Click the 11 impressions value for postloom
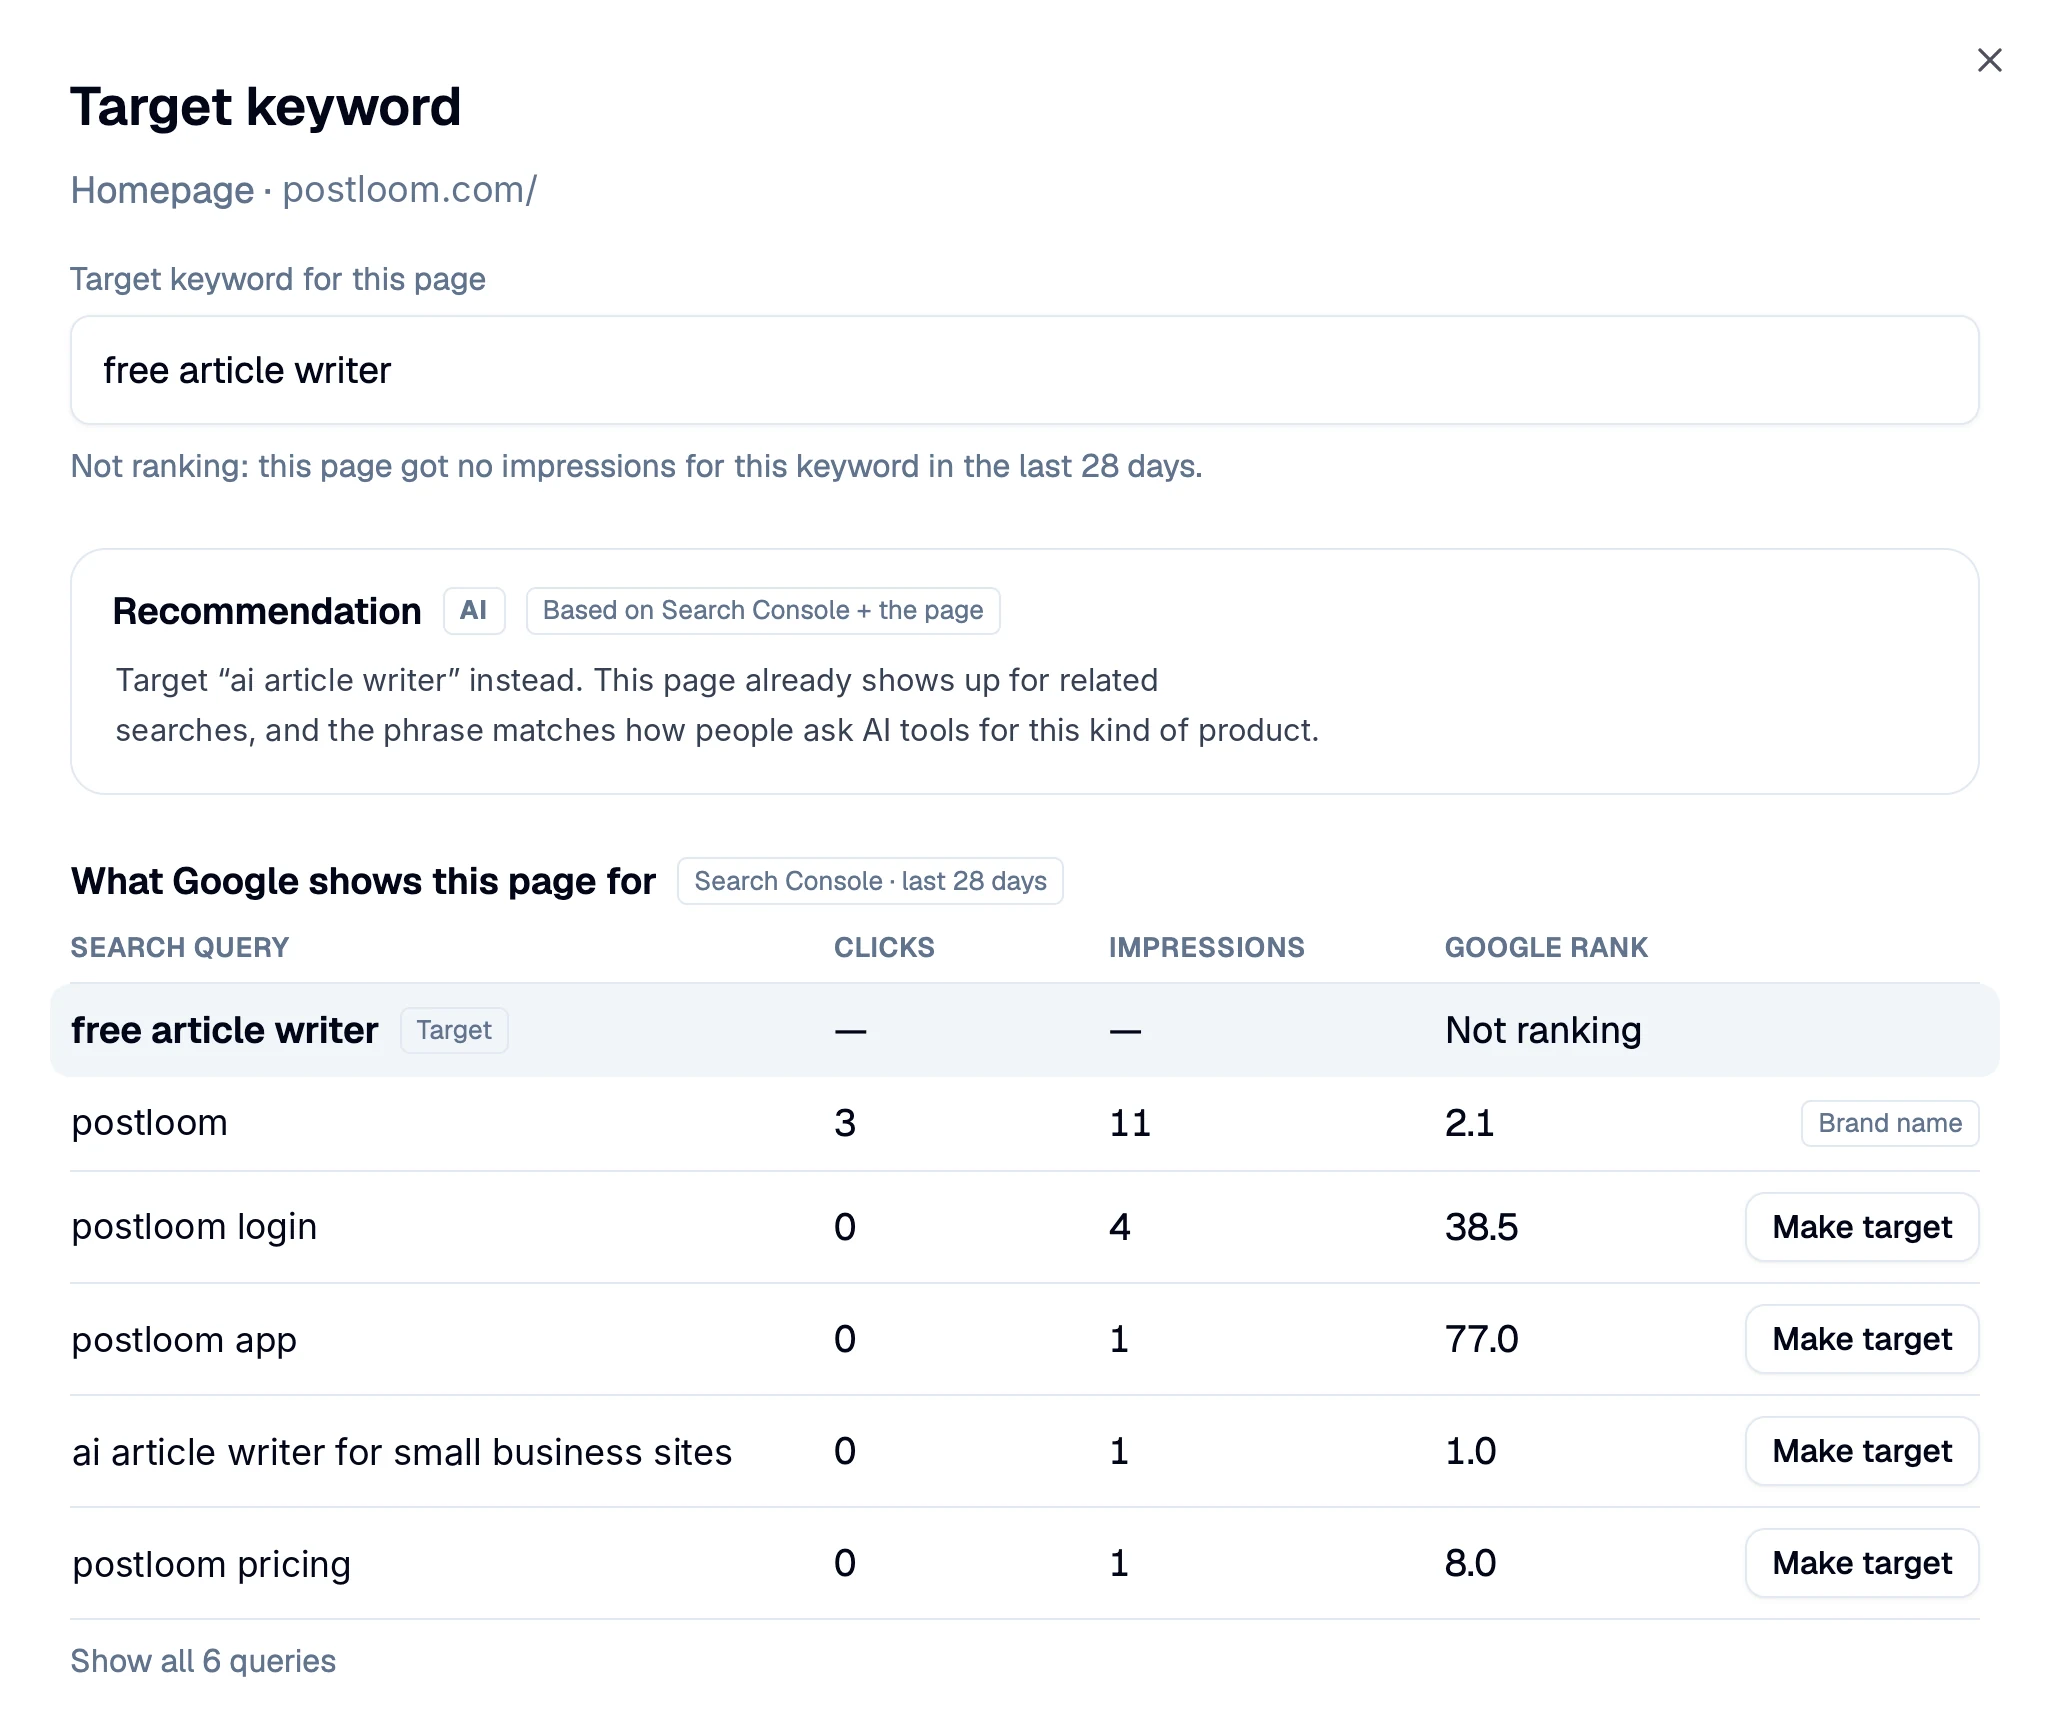Image resolution: width=2050 pixels, height=1713 pixels. pyautogui.click(x=1130, y=1123)
